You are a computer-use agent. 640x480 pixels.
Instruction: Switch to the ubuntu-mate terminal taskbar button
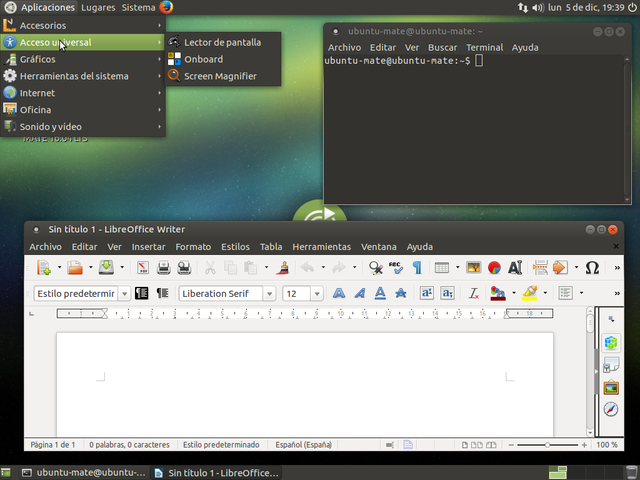click(84, 473)
